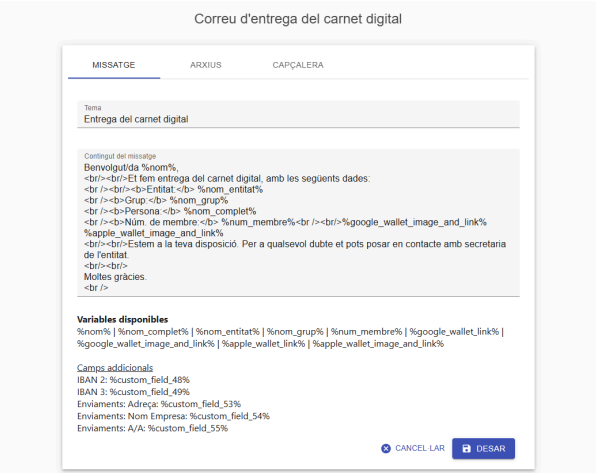The image size is (596, 473).
Task: Click the IBAN 2 custom field line
Action: [x=133, y=380]
